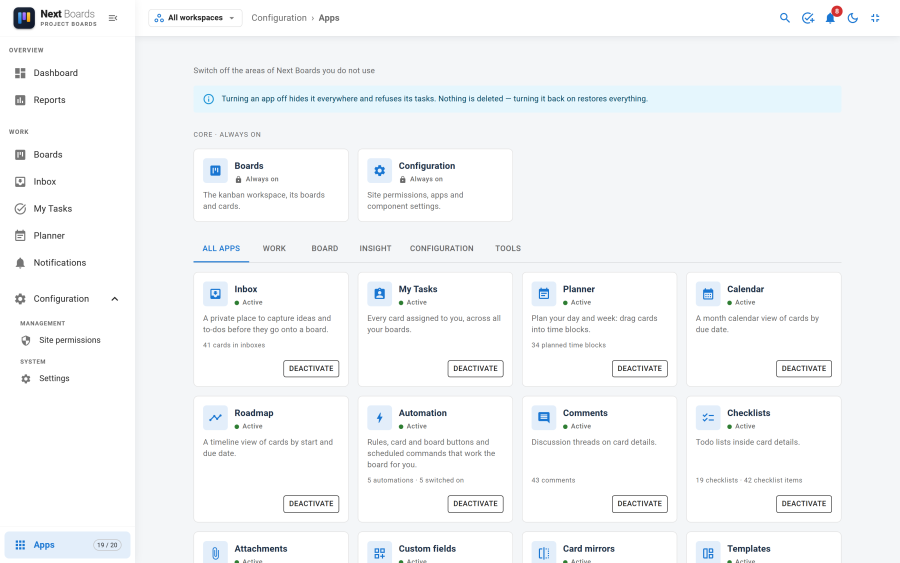Open My Tasks in sidebar

pos(67,209)
